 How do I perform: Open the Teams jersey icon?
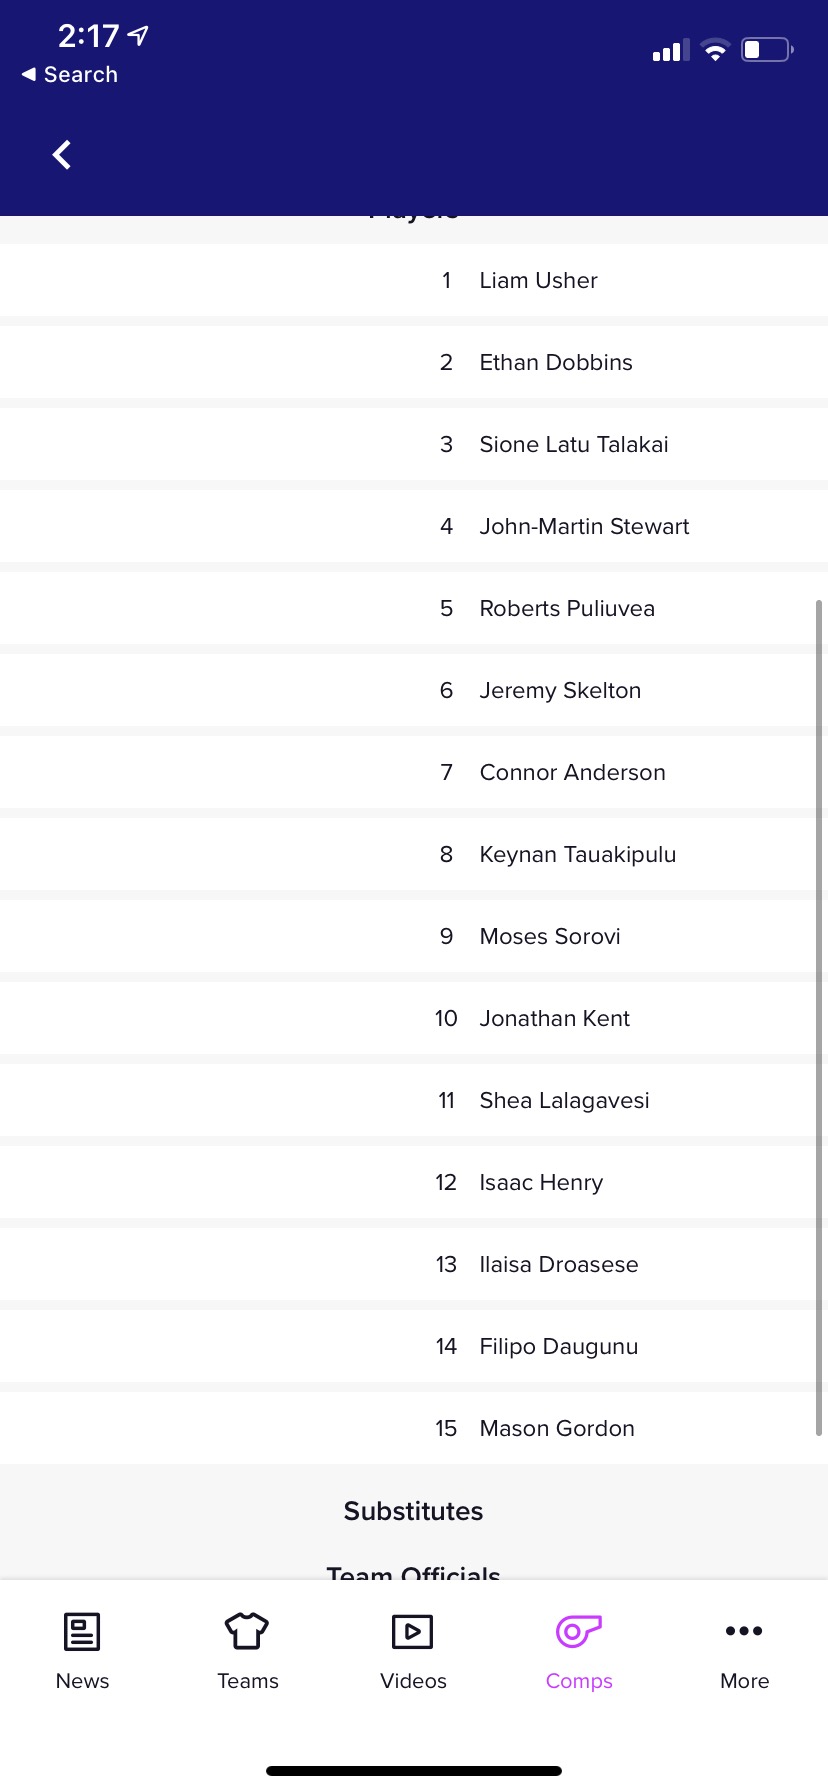(x=247, y=1631)
